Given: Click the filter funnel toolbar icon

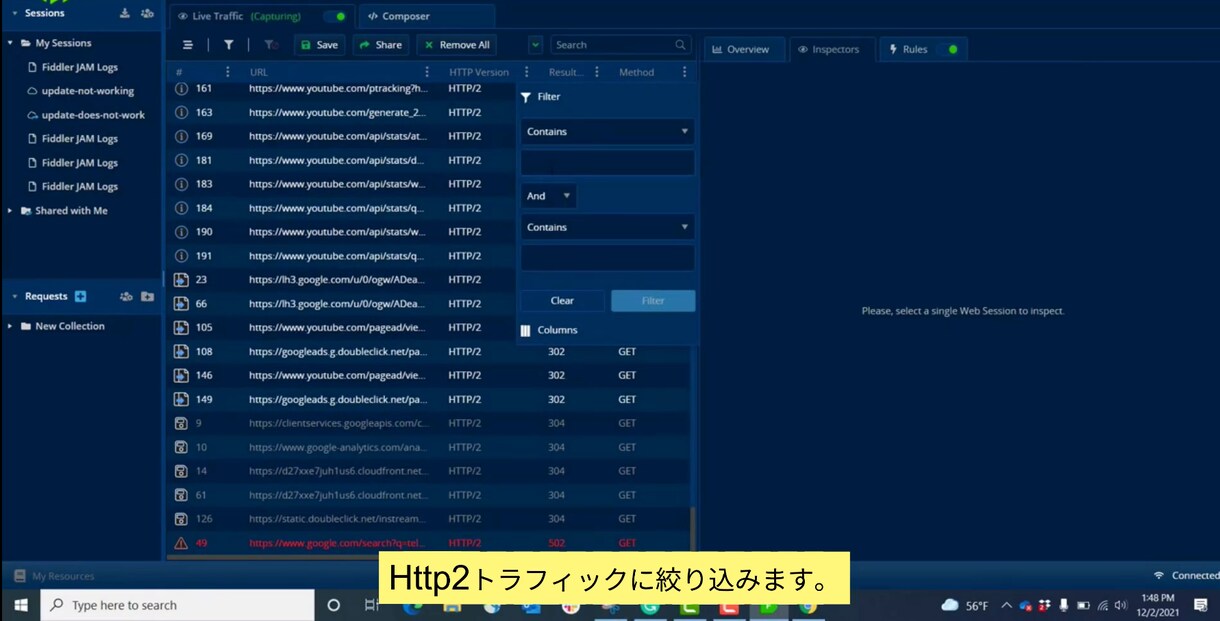Looking at the screenshot, I should (229, 45).
